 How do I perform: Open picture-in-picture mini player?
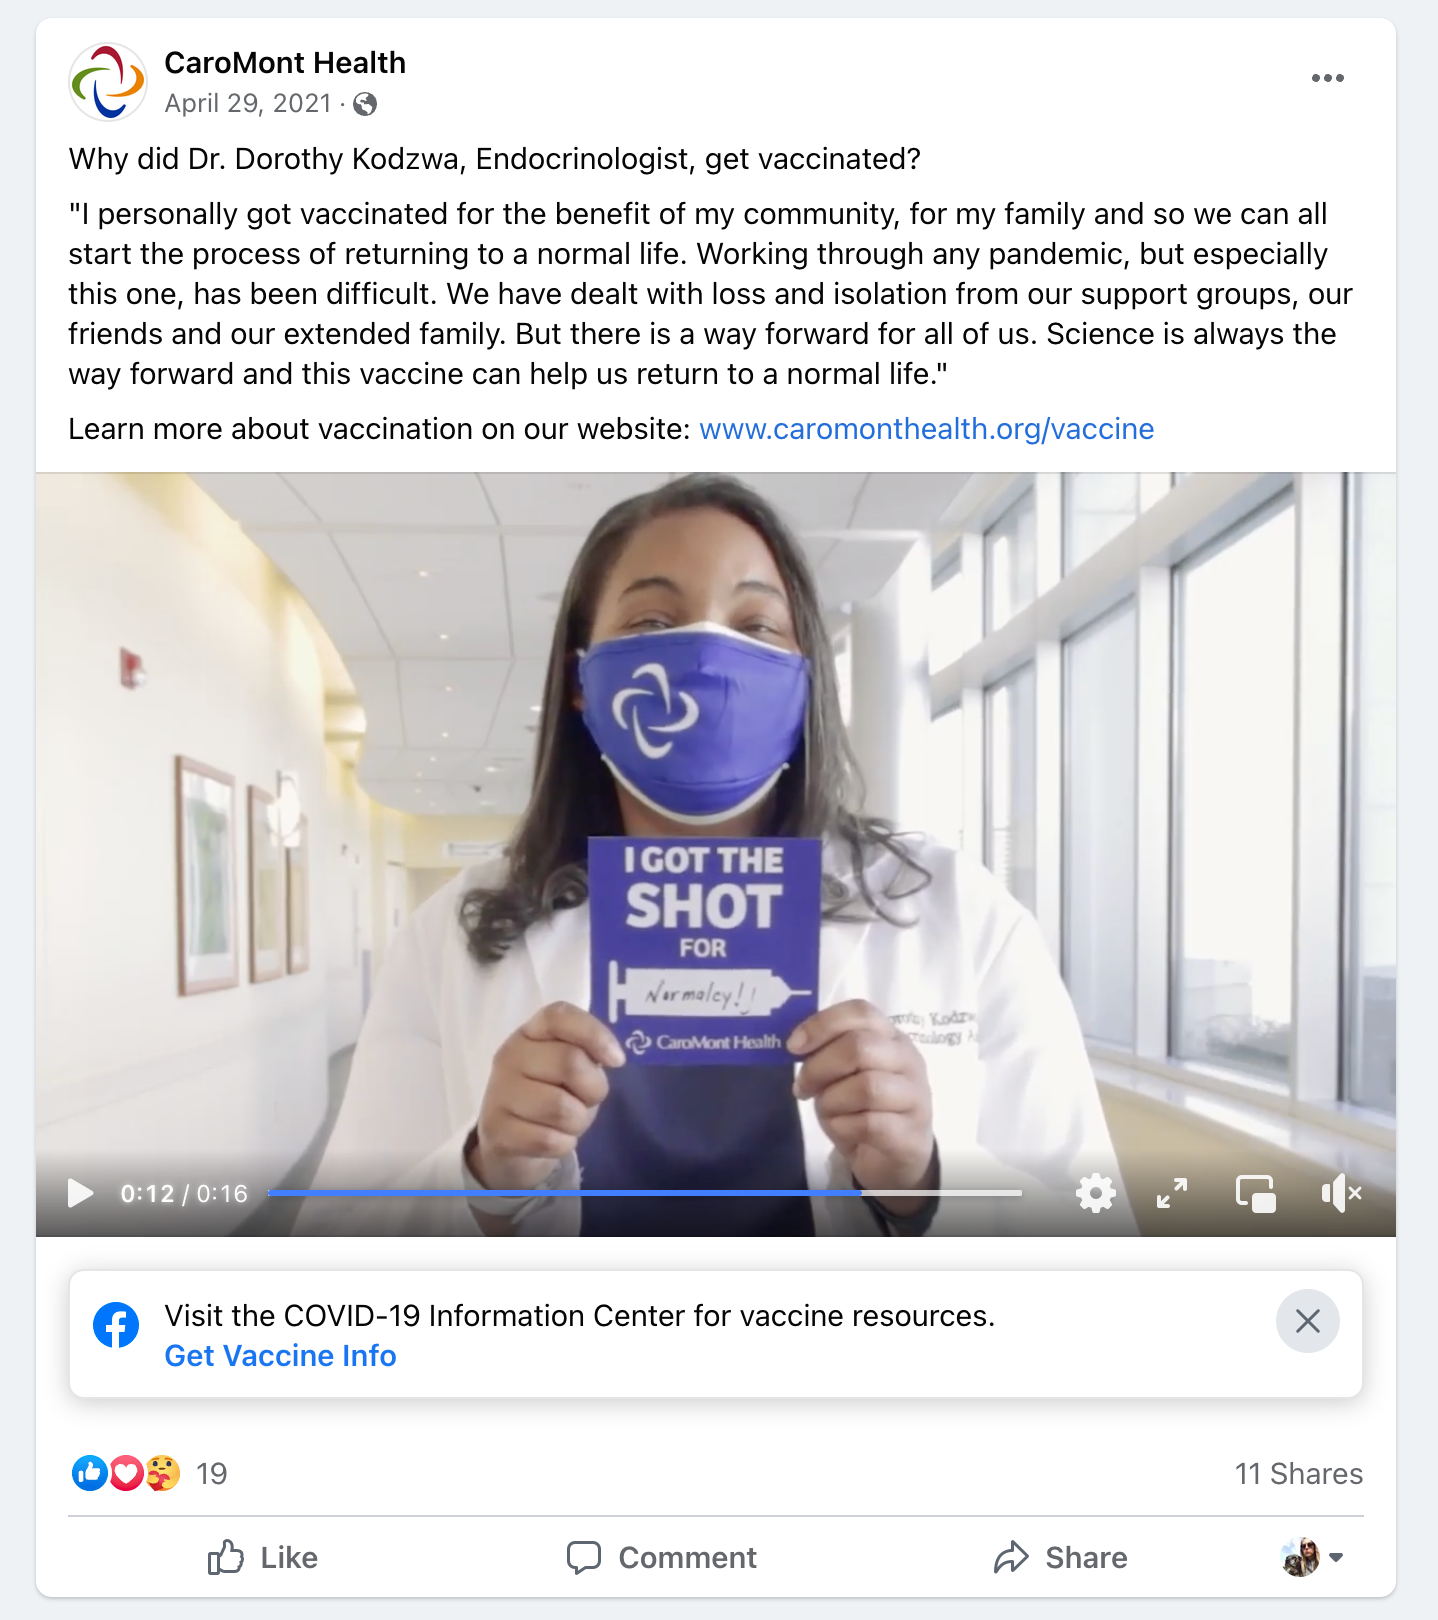click(1256, 1193)
